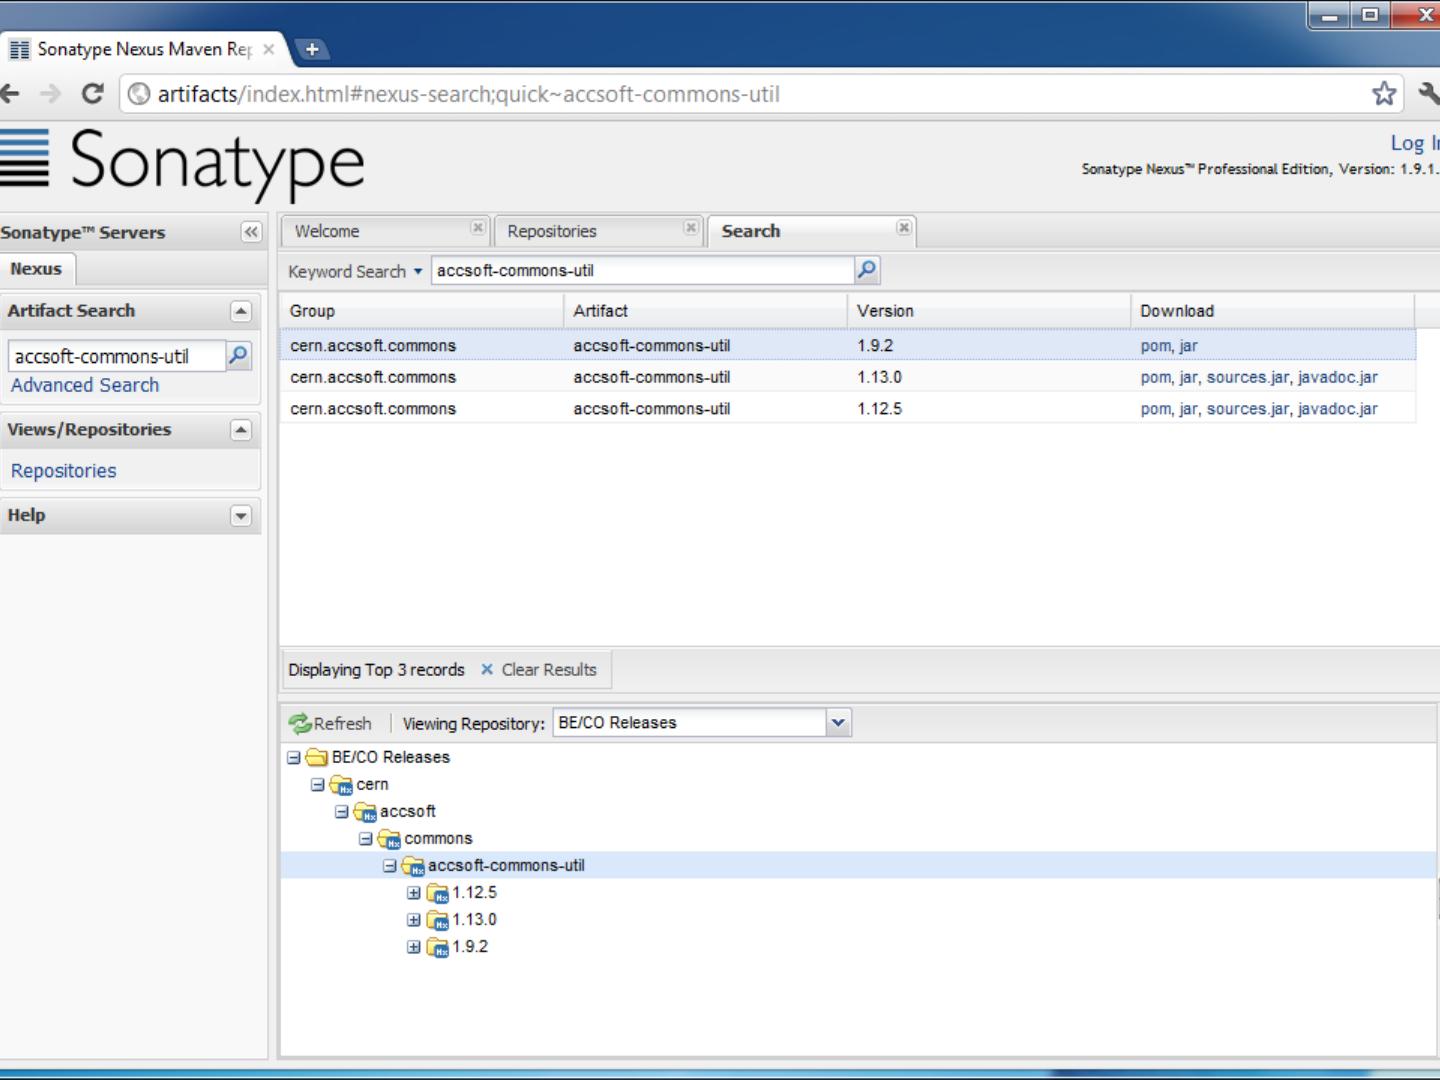The height and width of the screenshot is (1080, 1440).
Task: Open the Keyword Search type menu
Action: coord(355,271)
